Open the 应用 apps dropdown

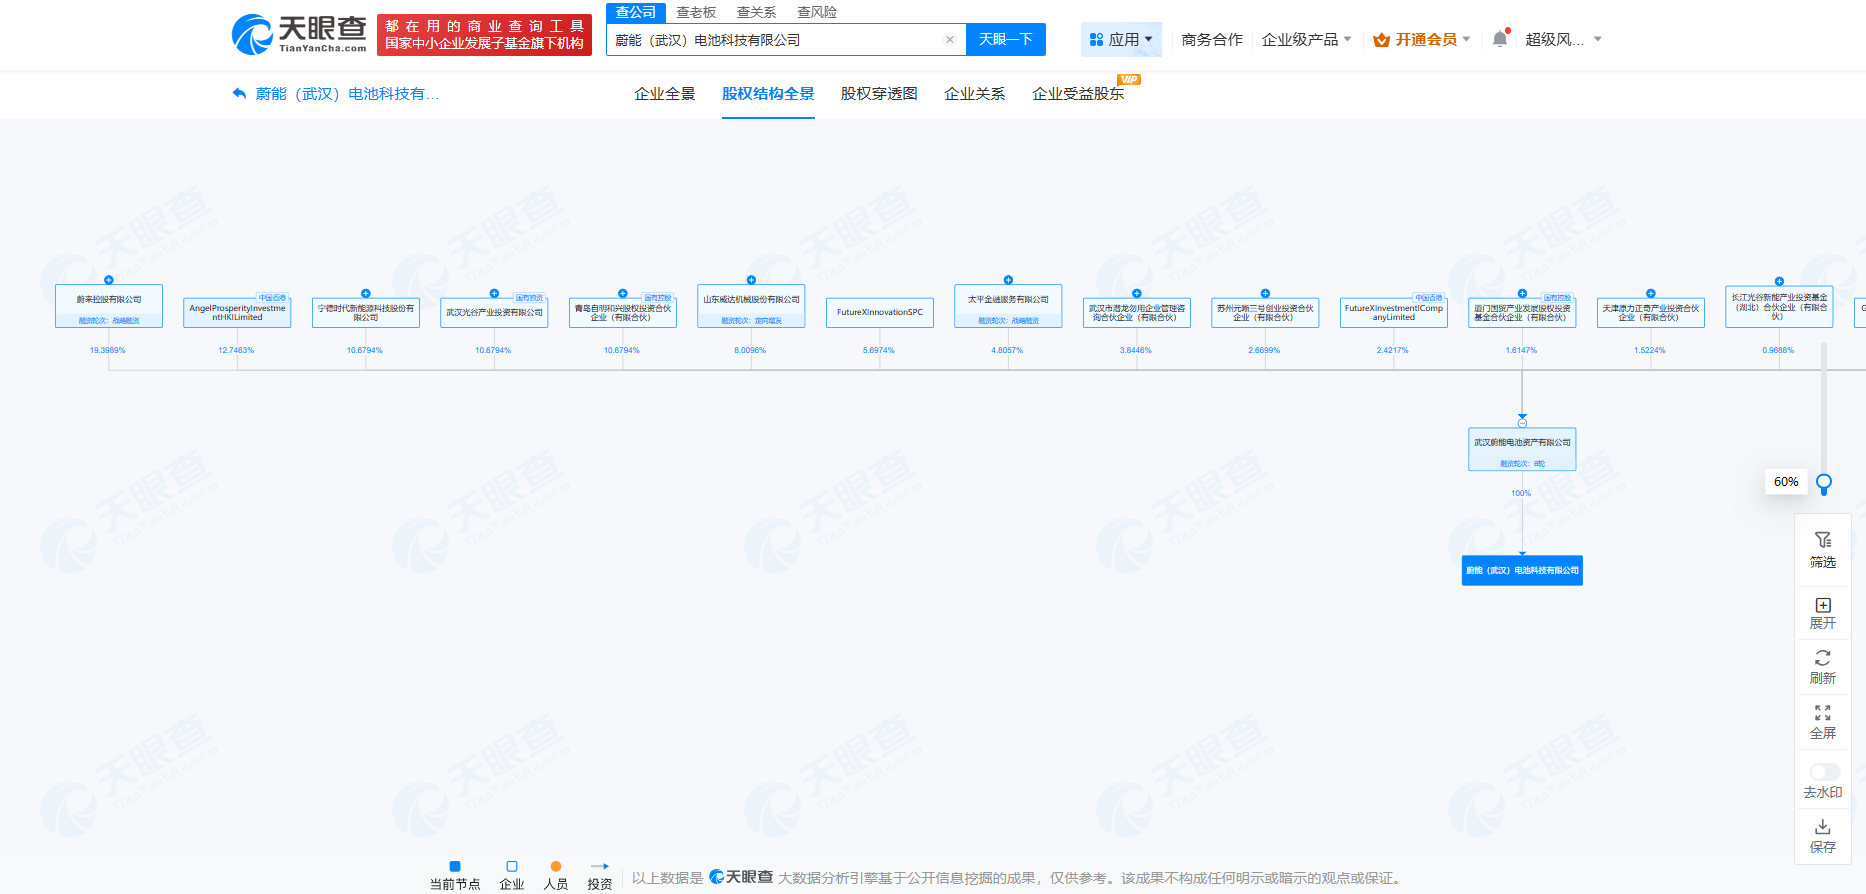pos(1121,40)
